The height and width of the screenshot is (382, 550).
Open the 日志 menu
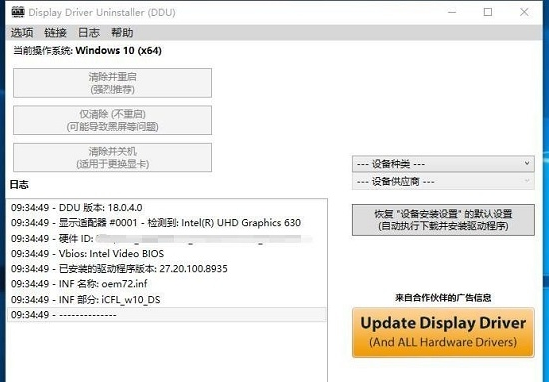pos(89,33)
